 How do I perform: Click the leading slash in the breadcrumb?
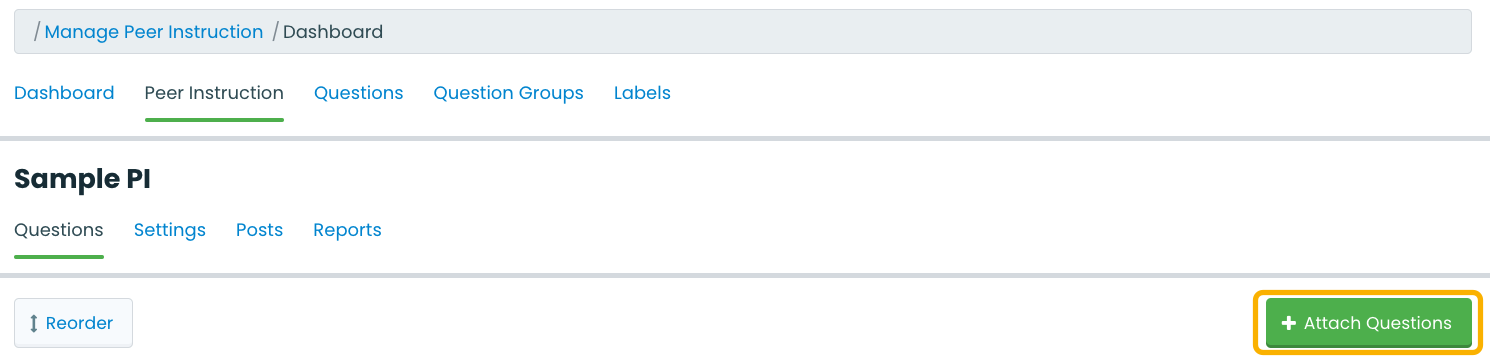pos(37,32)
